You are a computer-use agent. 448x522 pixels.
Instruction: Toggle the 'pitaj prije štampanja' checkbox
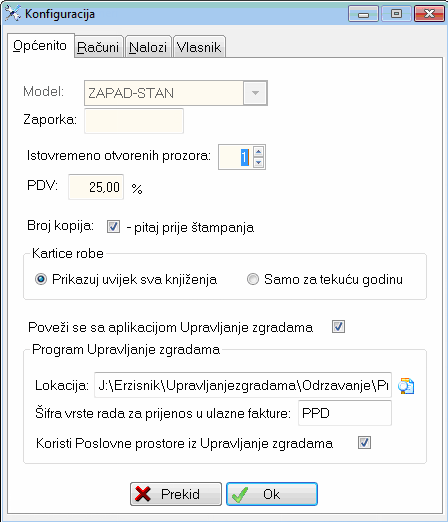[113, 226]
